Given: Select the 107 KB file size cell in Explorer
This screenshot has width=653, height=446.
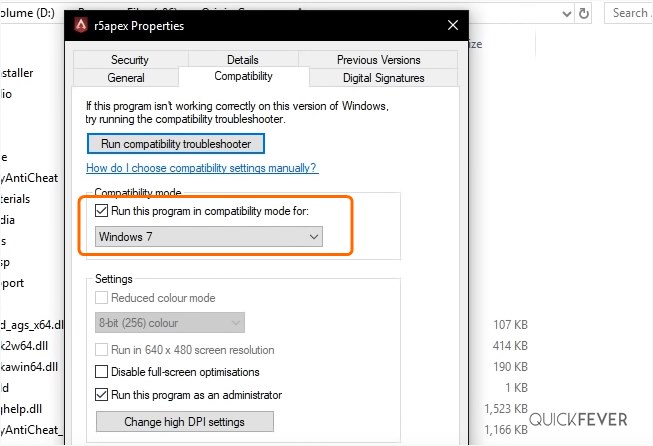Looking at the screenshot, I should [510, 324].
